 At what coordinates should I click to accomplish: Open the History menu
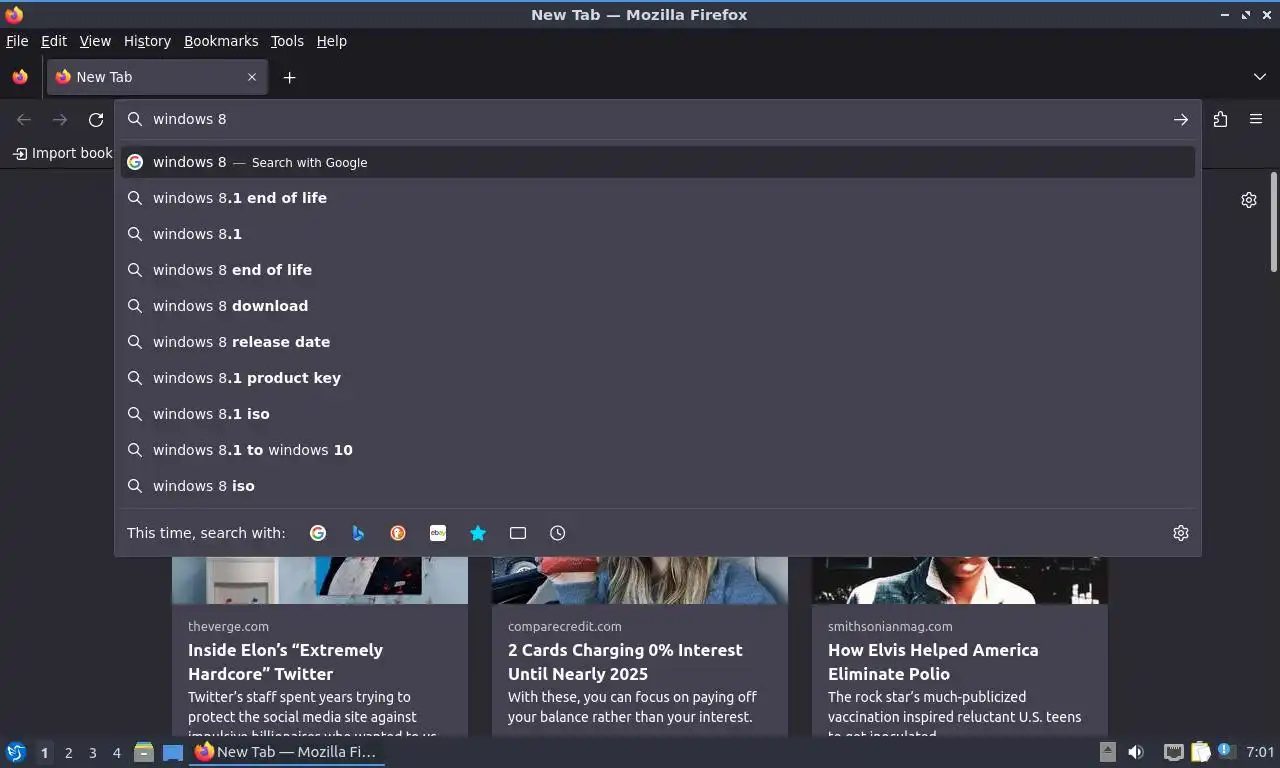click(147, 41)
